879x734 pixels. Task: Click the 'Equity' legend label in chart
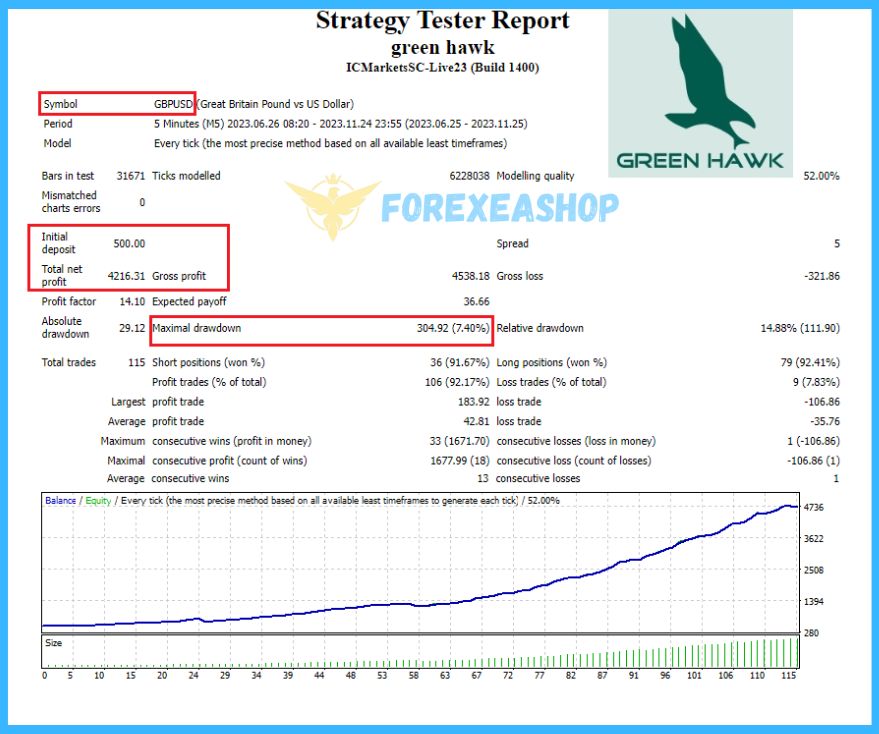98,500
